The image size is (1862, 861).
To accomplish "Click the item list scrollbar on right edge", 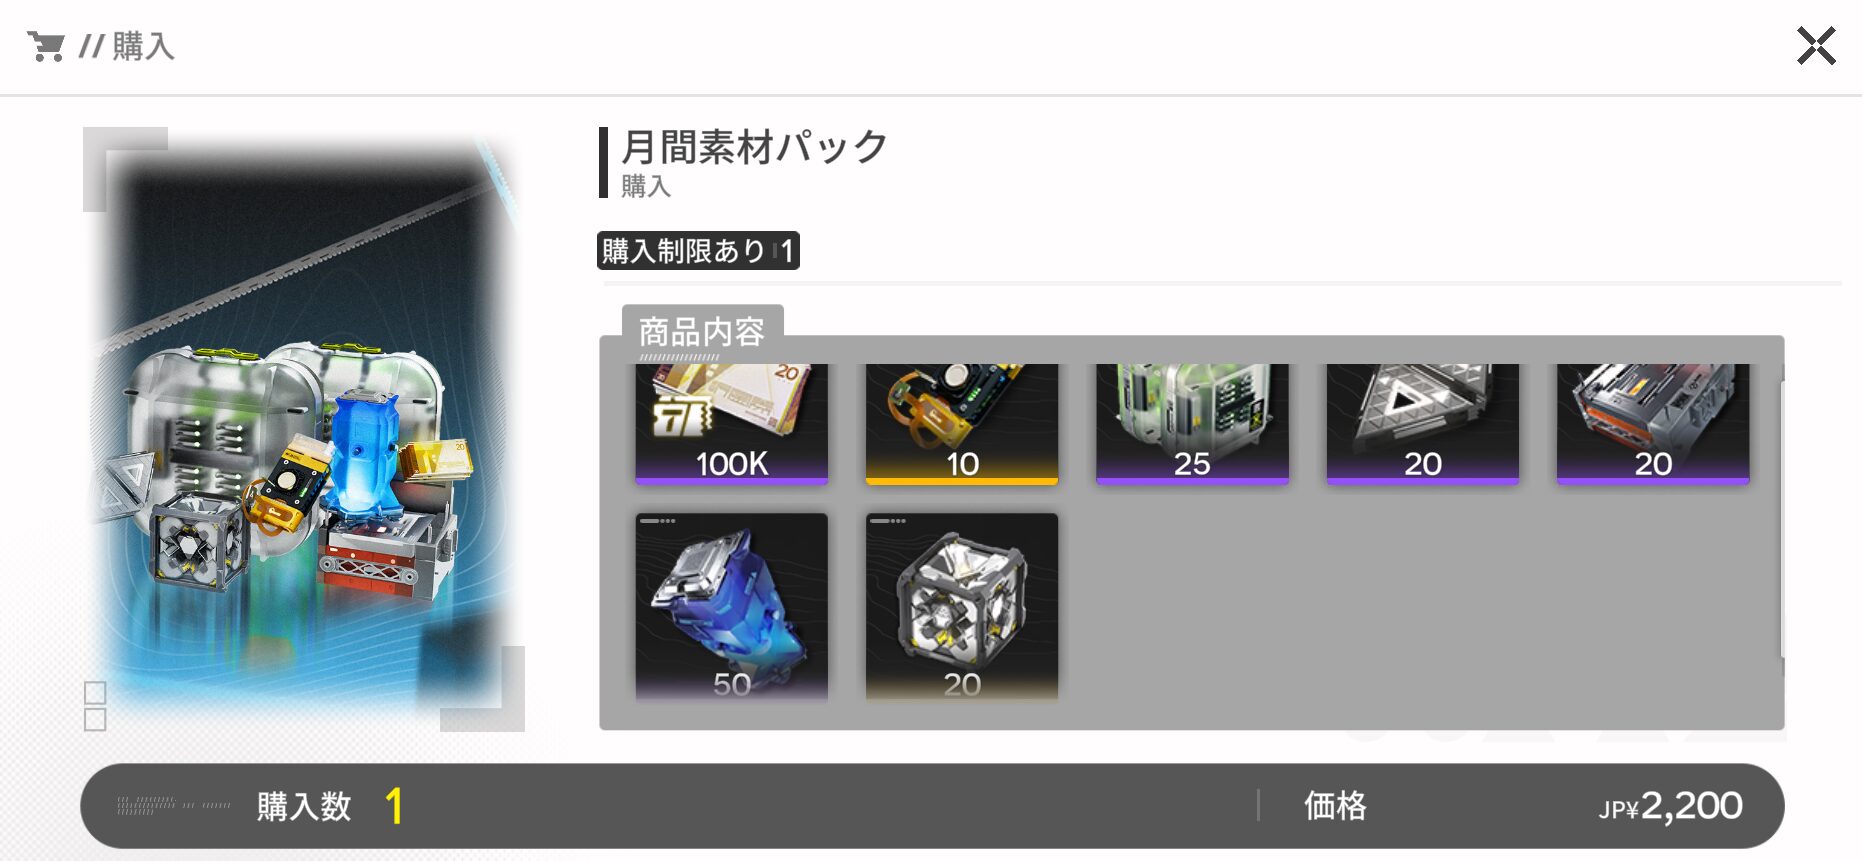I will (1781, 520).
